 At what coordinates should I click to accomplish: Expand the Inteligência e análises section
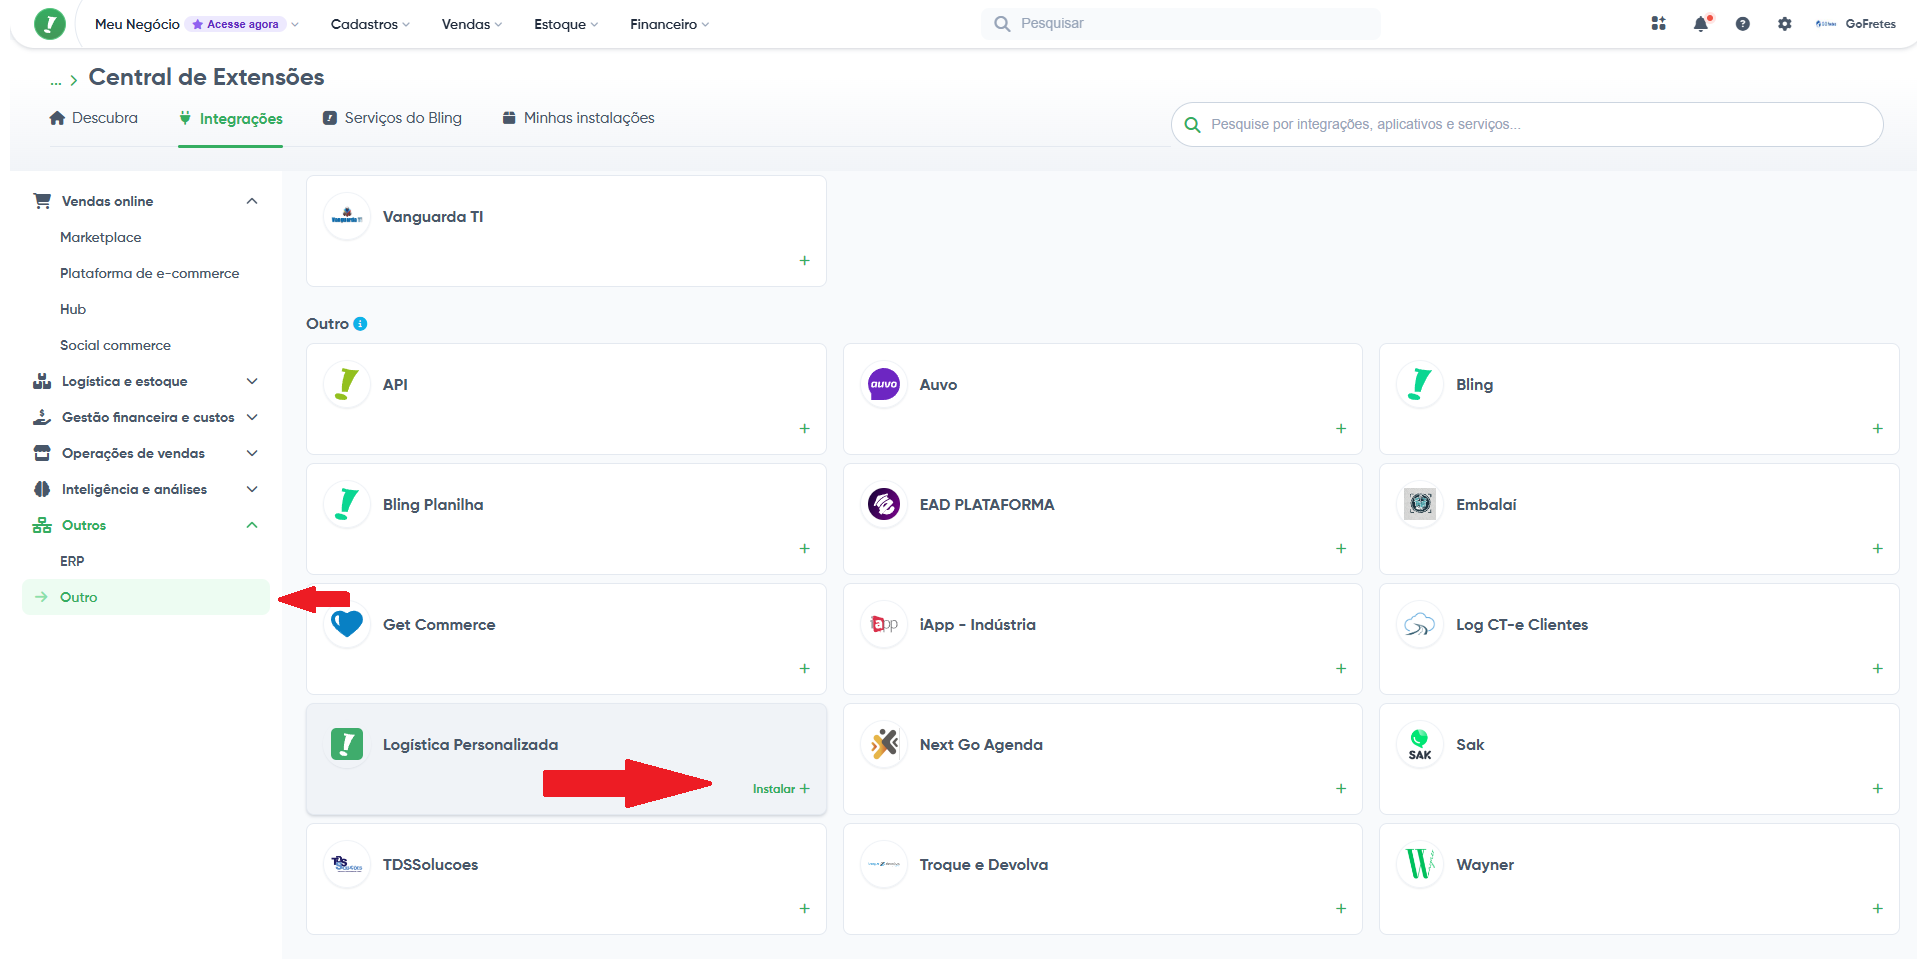coord(252,489)
